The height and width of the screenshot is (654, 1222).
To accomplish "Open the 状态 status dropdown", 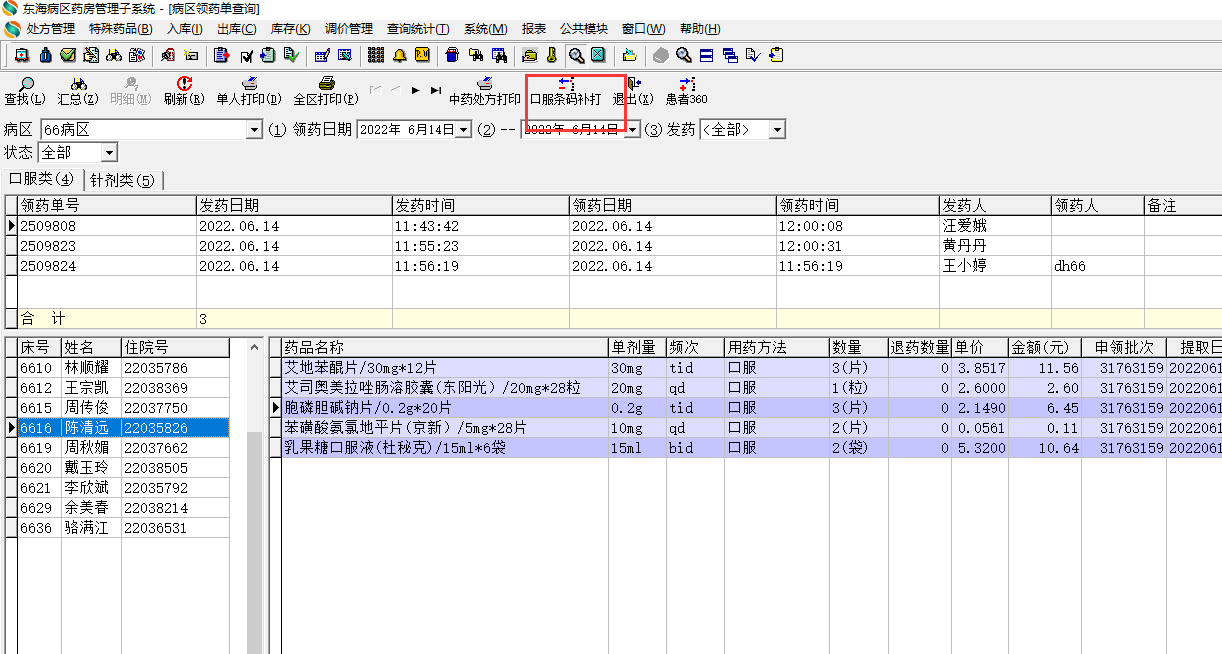I will tap(109, 153).
